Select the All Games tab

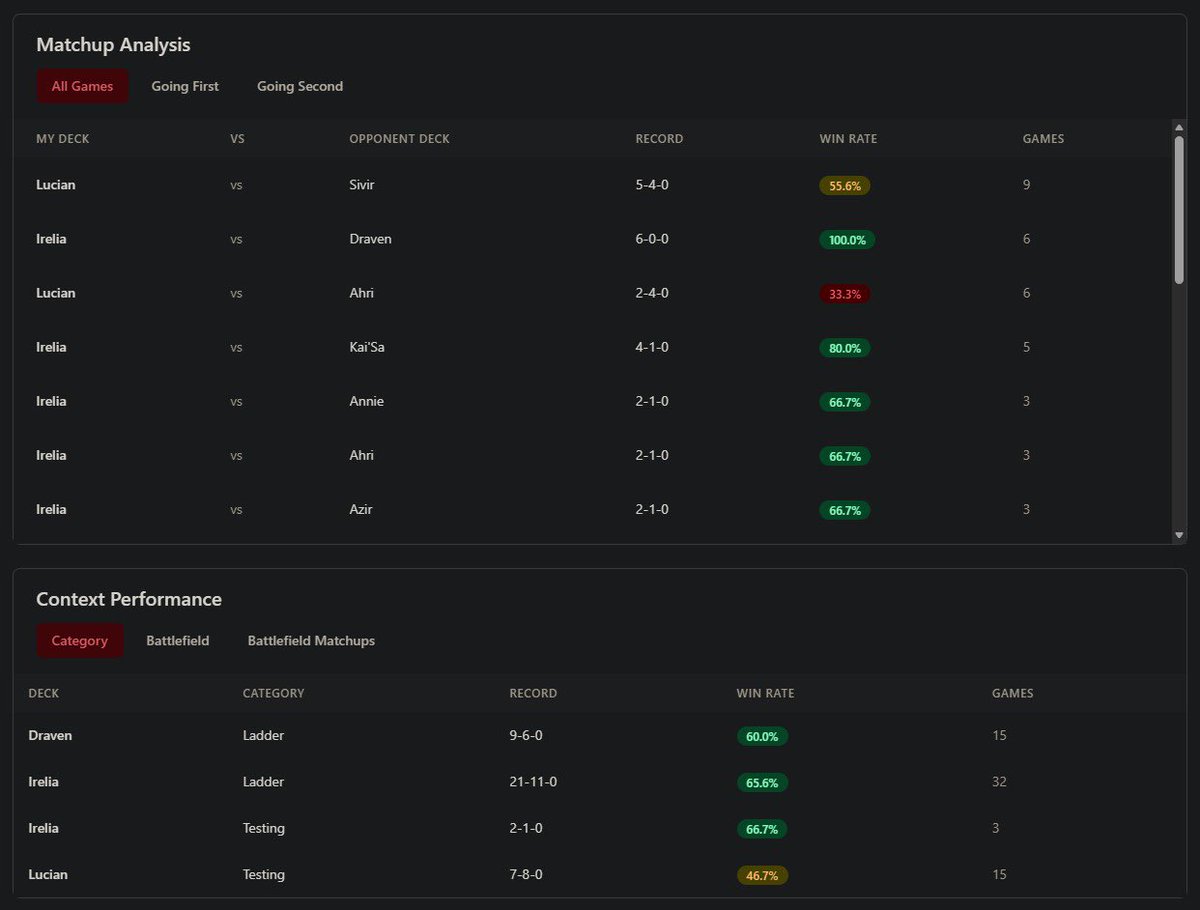(x=82, y=86)
